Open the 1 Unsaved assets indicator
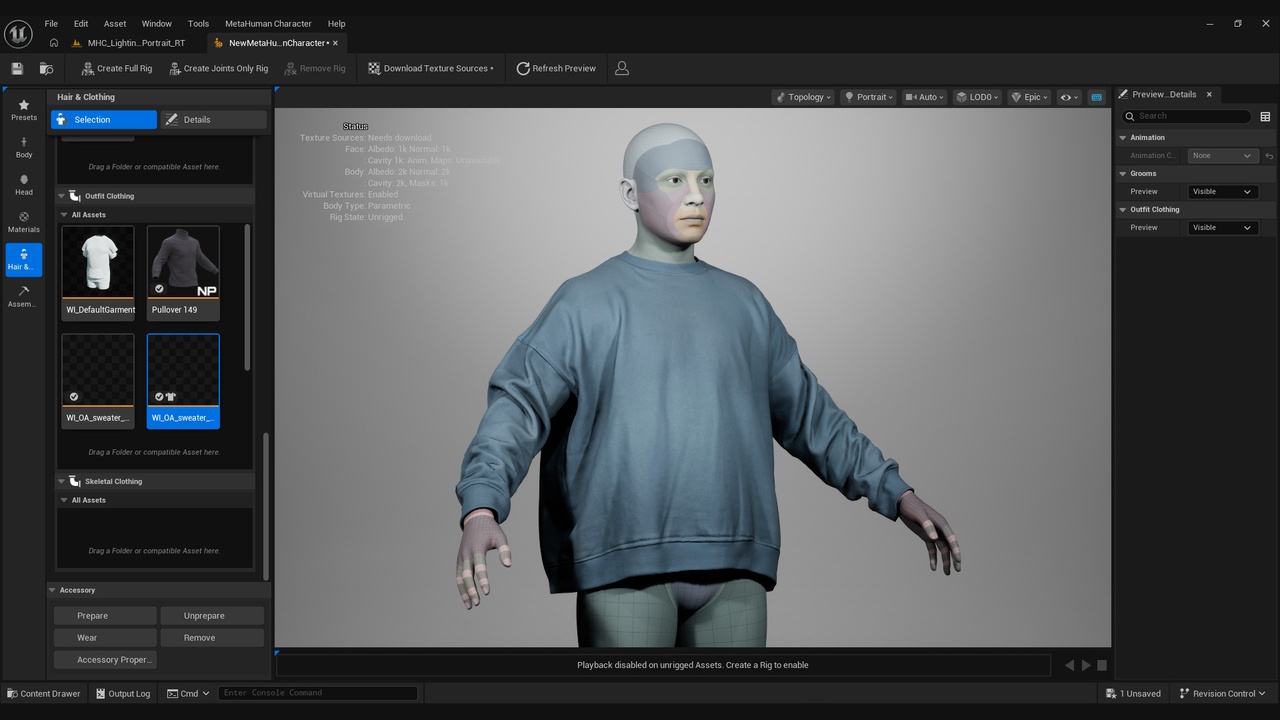This screenshot has width=1280, height=720. (x=1134, y=693)
